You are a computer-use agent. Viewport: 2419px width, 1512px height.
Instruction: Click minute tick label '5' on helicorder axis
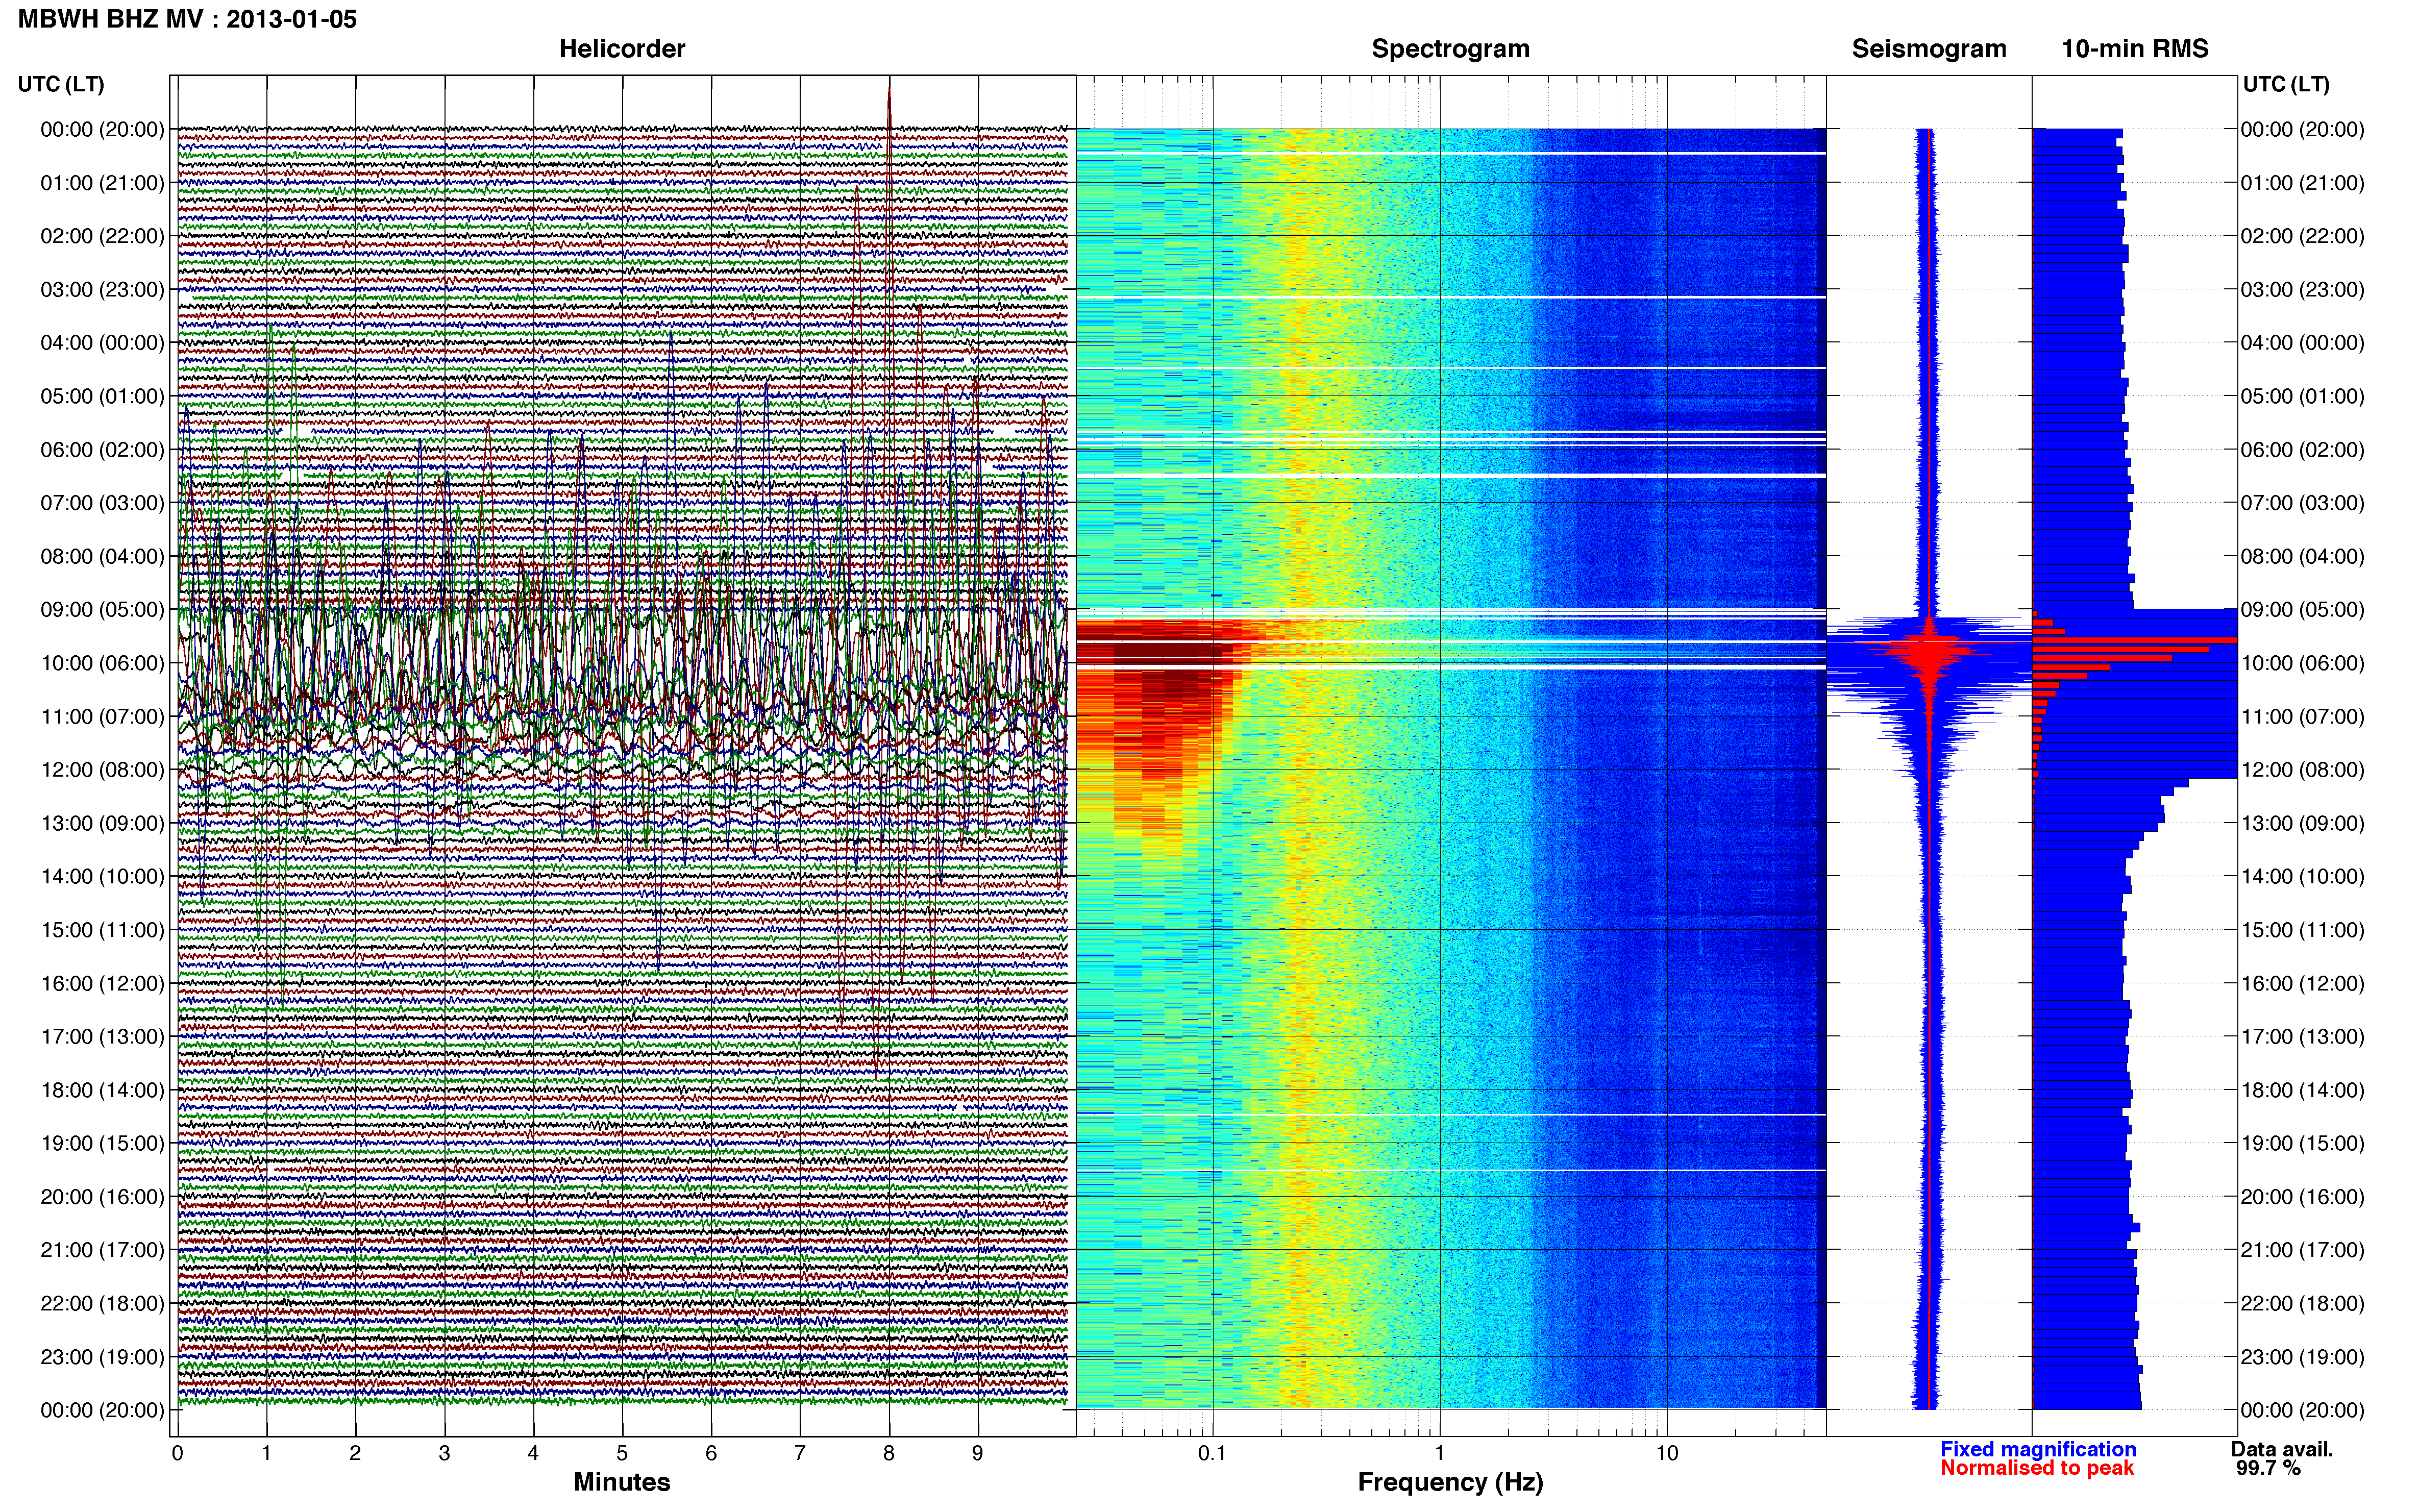point(622,1453)
